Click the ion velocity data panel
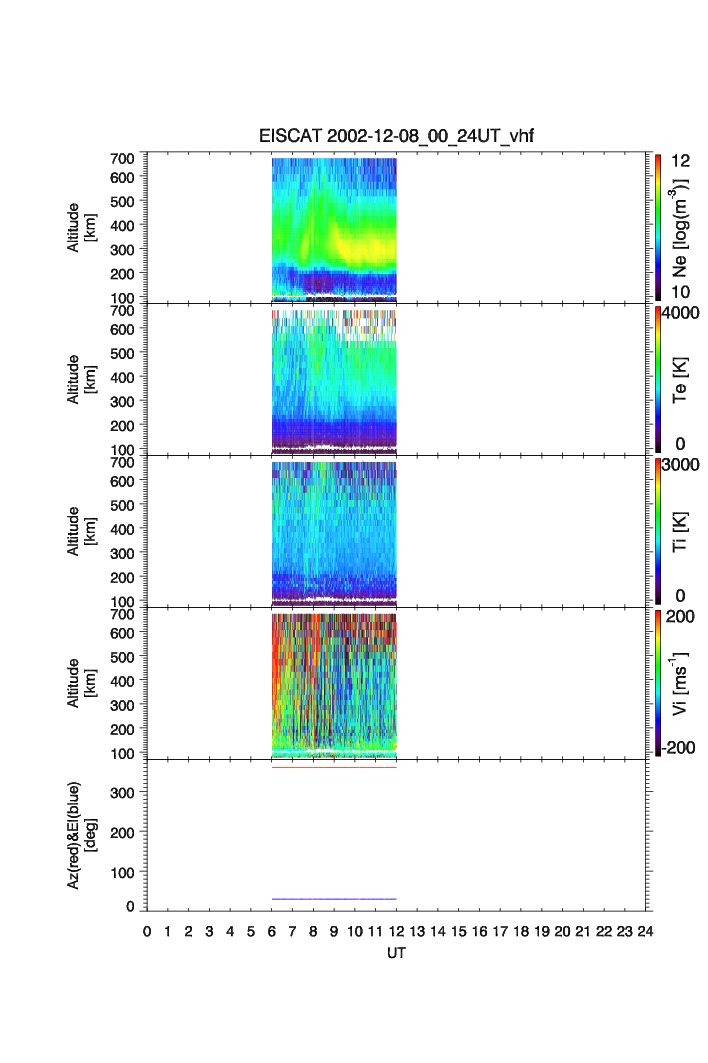 click(x=334, y=684)
